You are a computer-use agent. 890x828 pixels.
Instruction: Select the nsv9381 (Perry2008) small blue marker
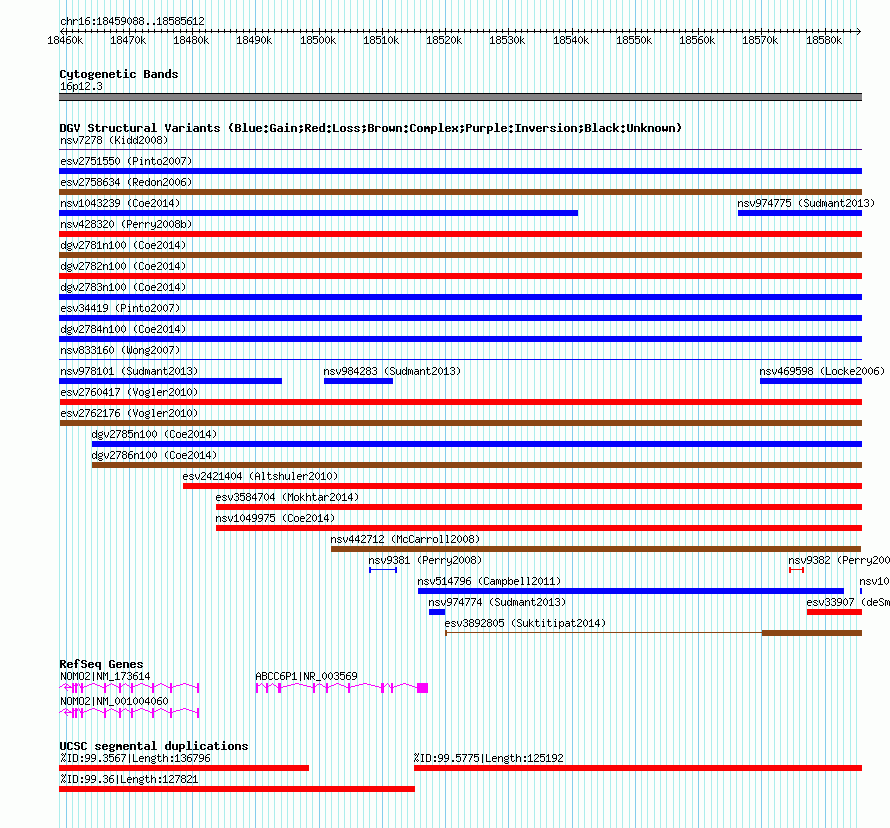(x=383, y=570)
